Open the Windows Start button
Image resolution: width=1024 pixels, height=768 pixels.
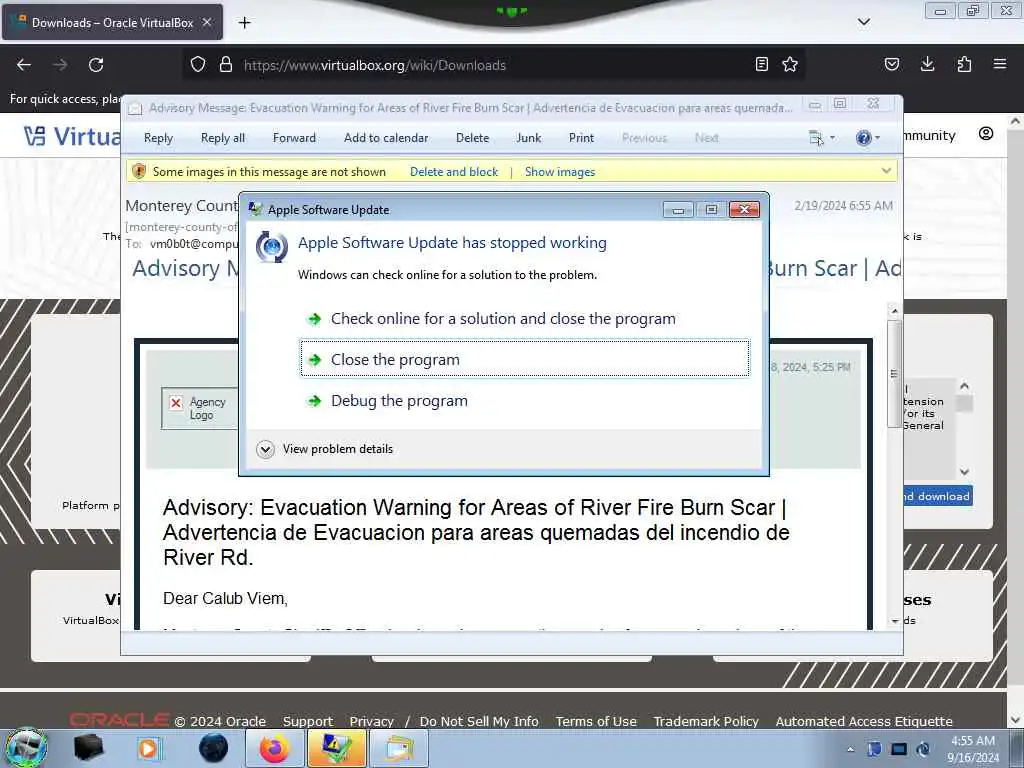click(26, 748)
